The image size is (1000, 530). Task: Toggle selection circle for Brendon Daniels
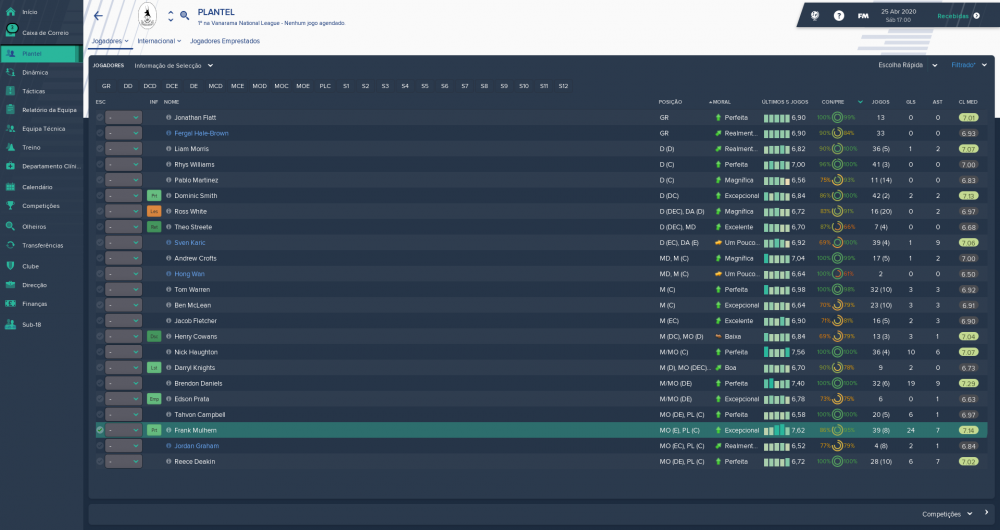(x=100, y=383)
